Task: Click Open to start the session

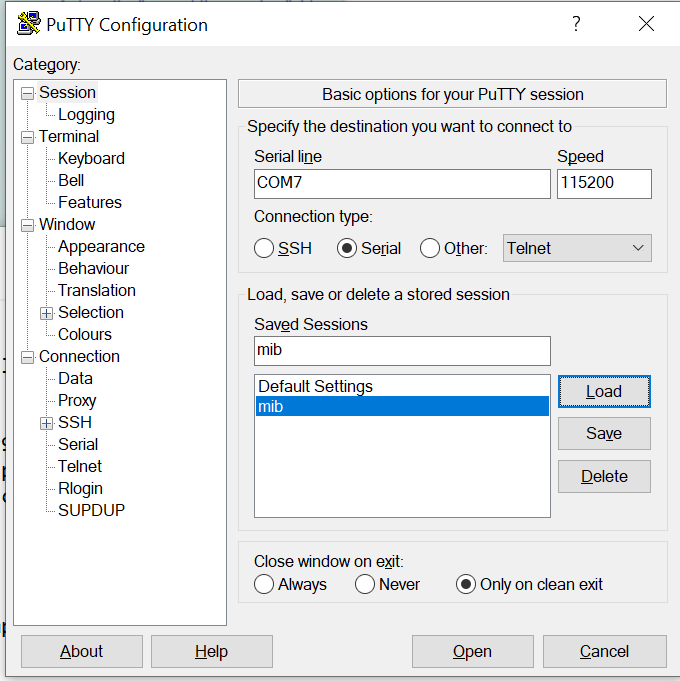Action: coord(472,651)
